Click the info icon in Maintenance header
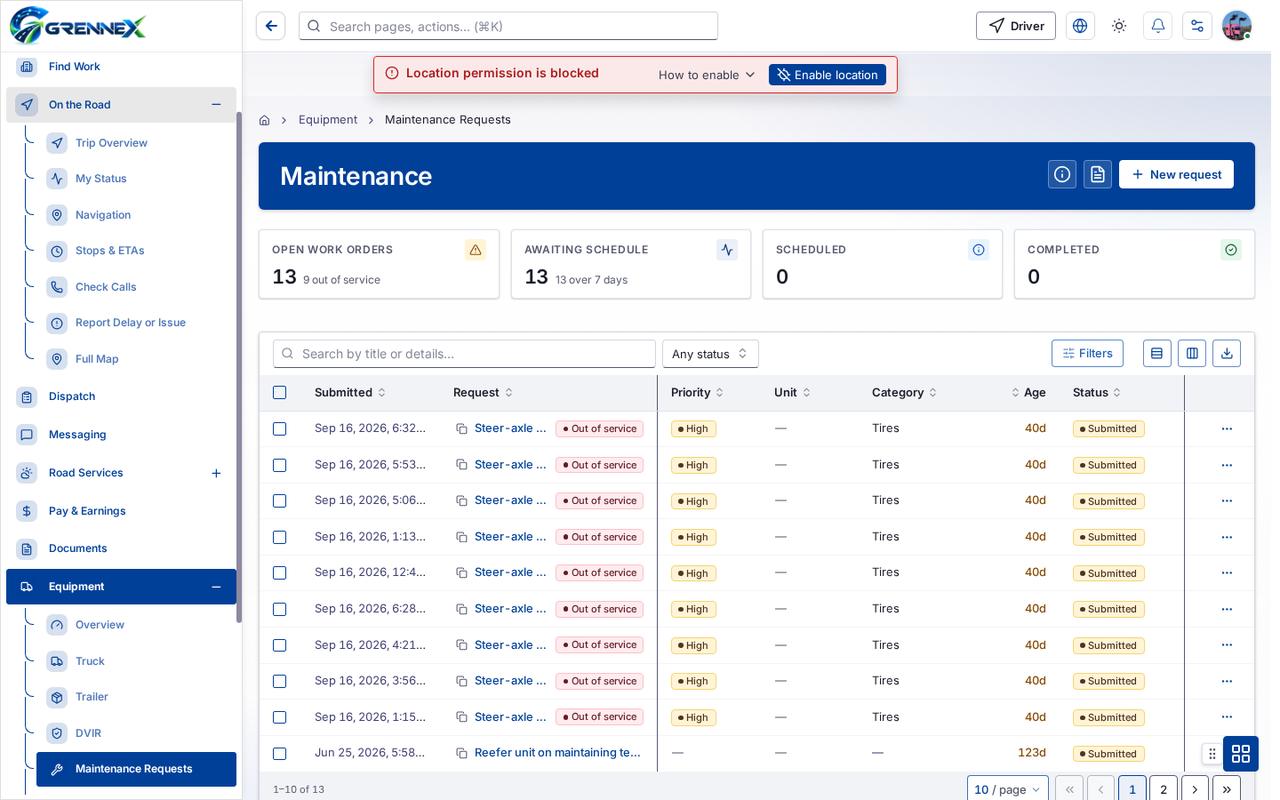 click(1062, 174)
